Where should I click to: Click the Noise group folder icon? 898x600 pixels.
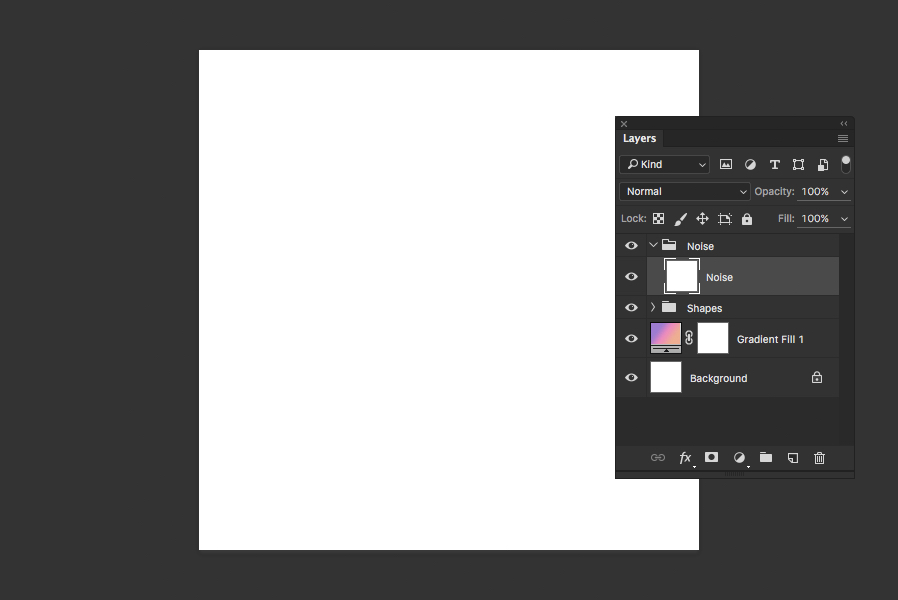[669, 245]
